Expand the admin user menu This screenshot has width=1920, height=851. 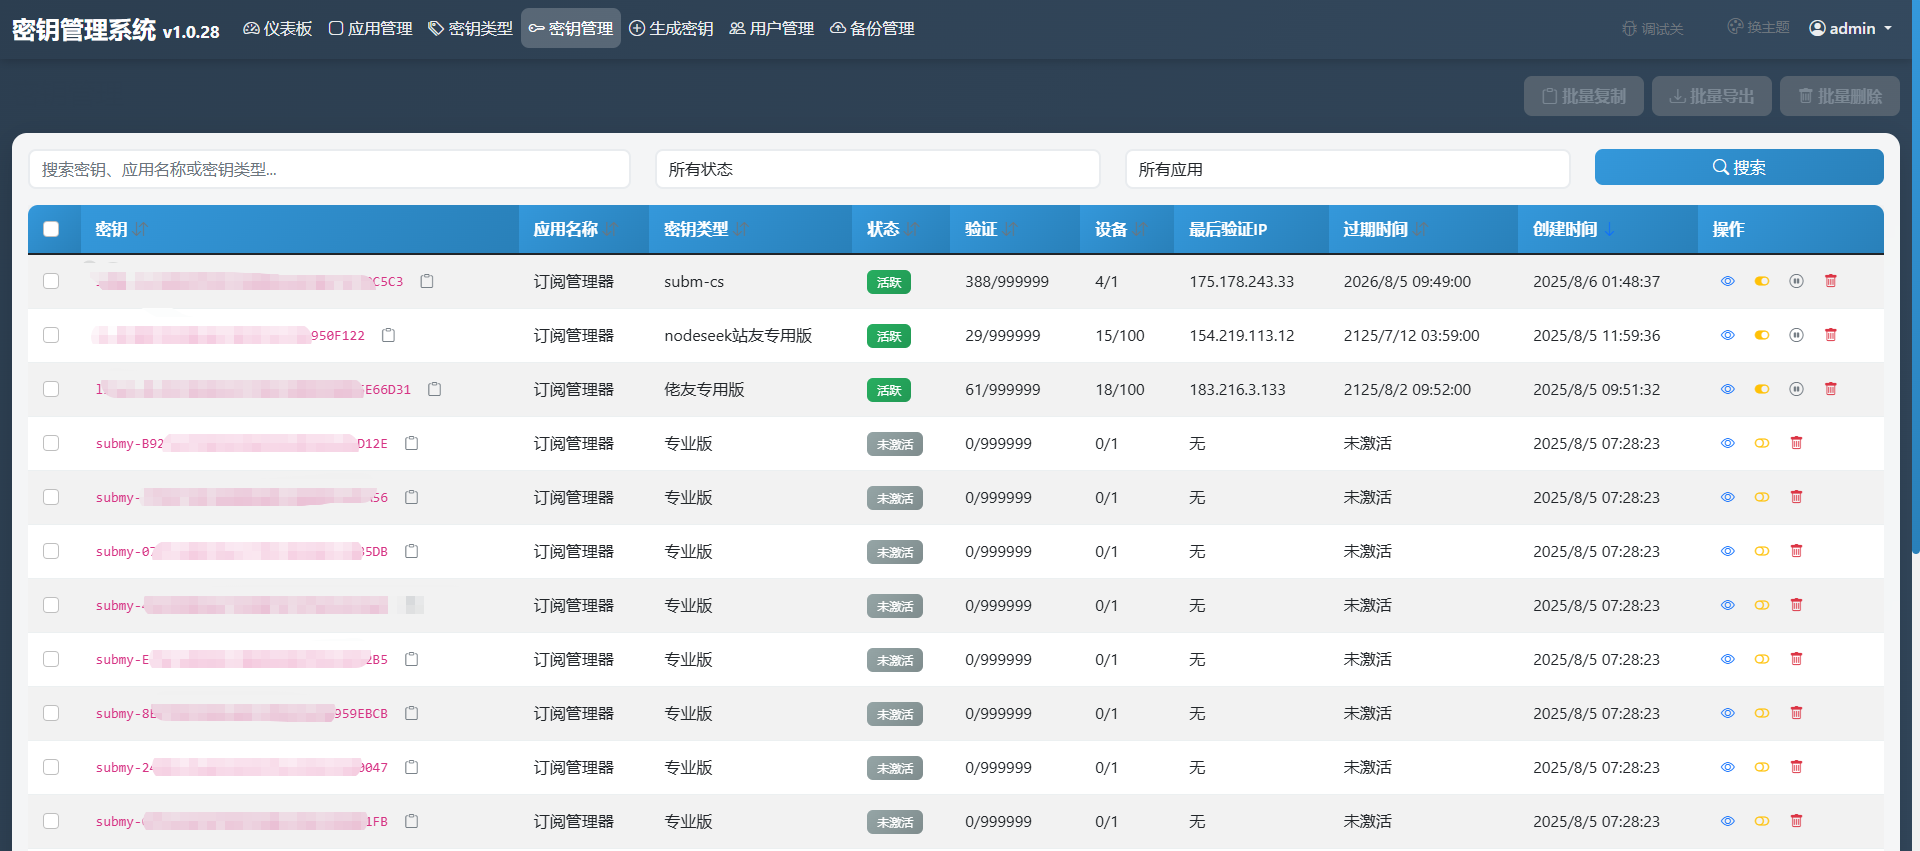pyautogui.click(x=1851, y=28)
